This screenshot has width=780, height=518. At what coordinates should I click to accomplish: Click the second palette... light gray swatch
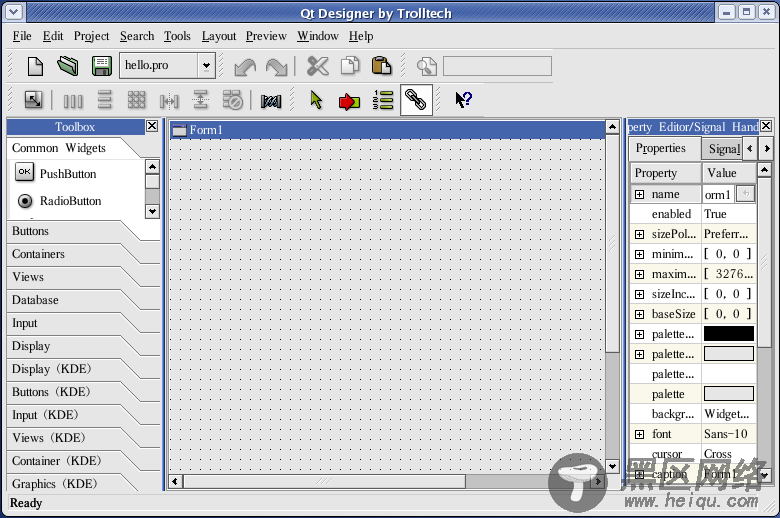pyautogui.click(x=729, y=354)
